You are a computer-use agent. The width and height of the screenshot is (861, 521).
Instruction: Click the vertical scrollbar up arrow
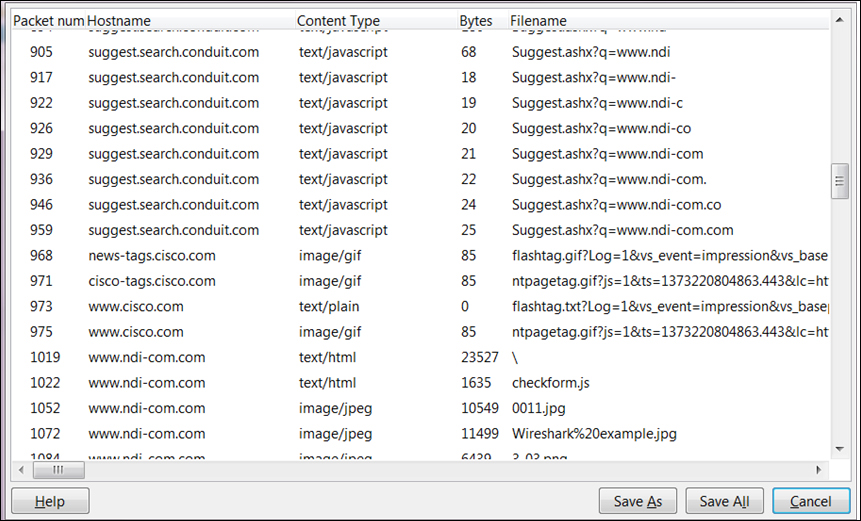tap(839, 20)
